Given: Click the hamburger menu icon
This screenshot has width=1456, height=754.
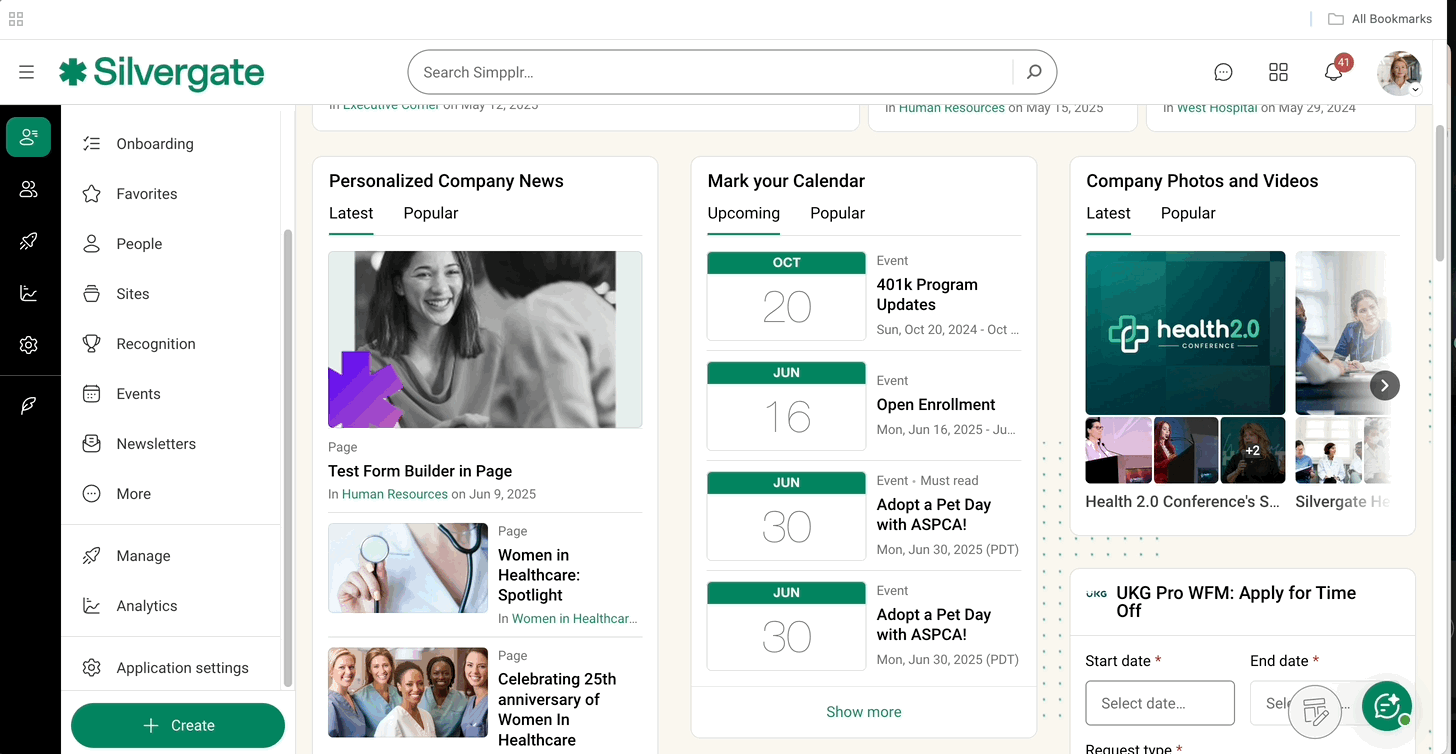Looking at the screenshot, I should [26, 72].
